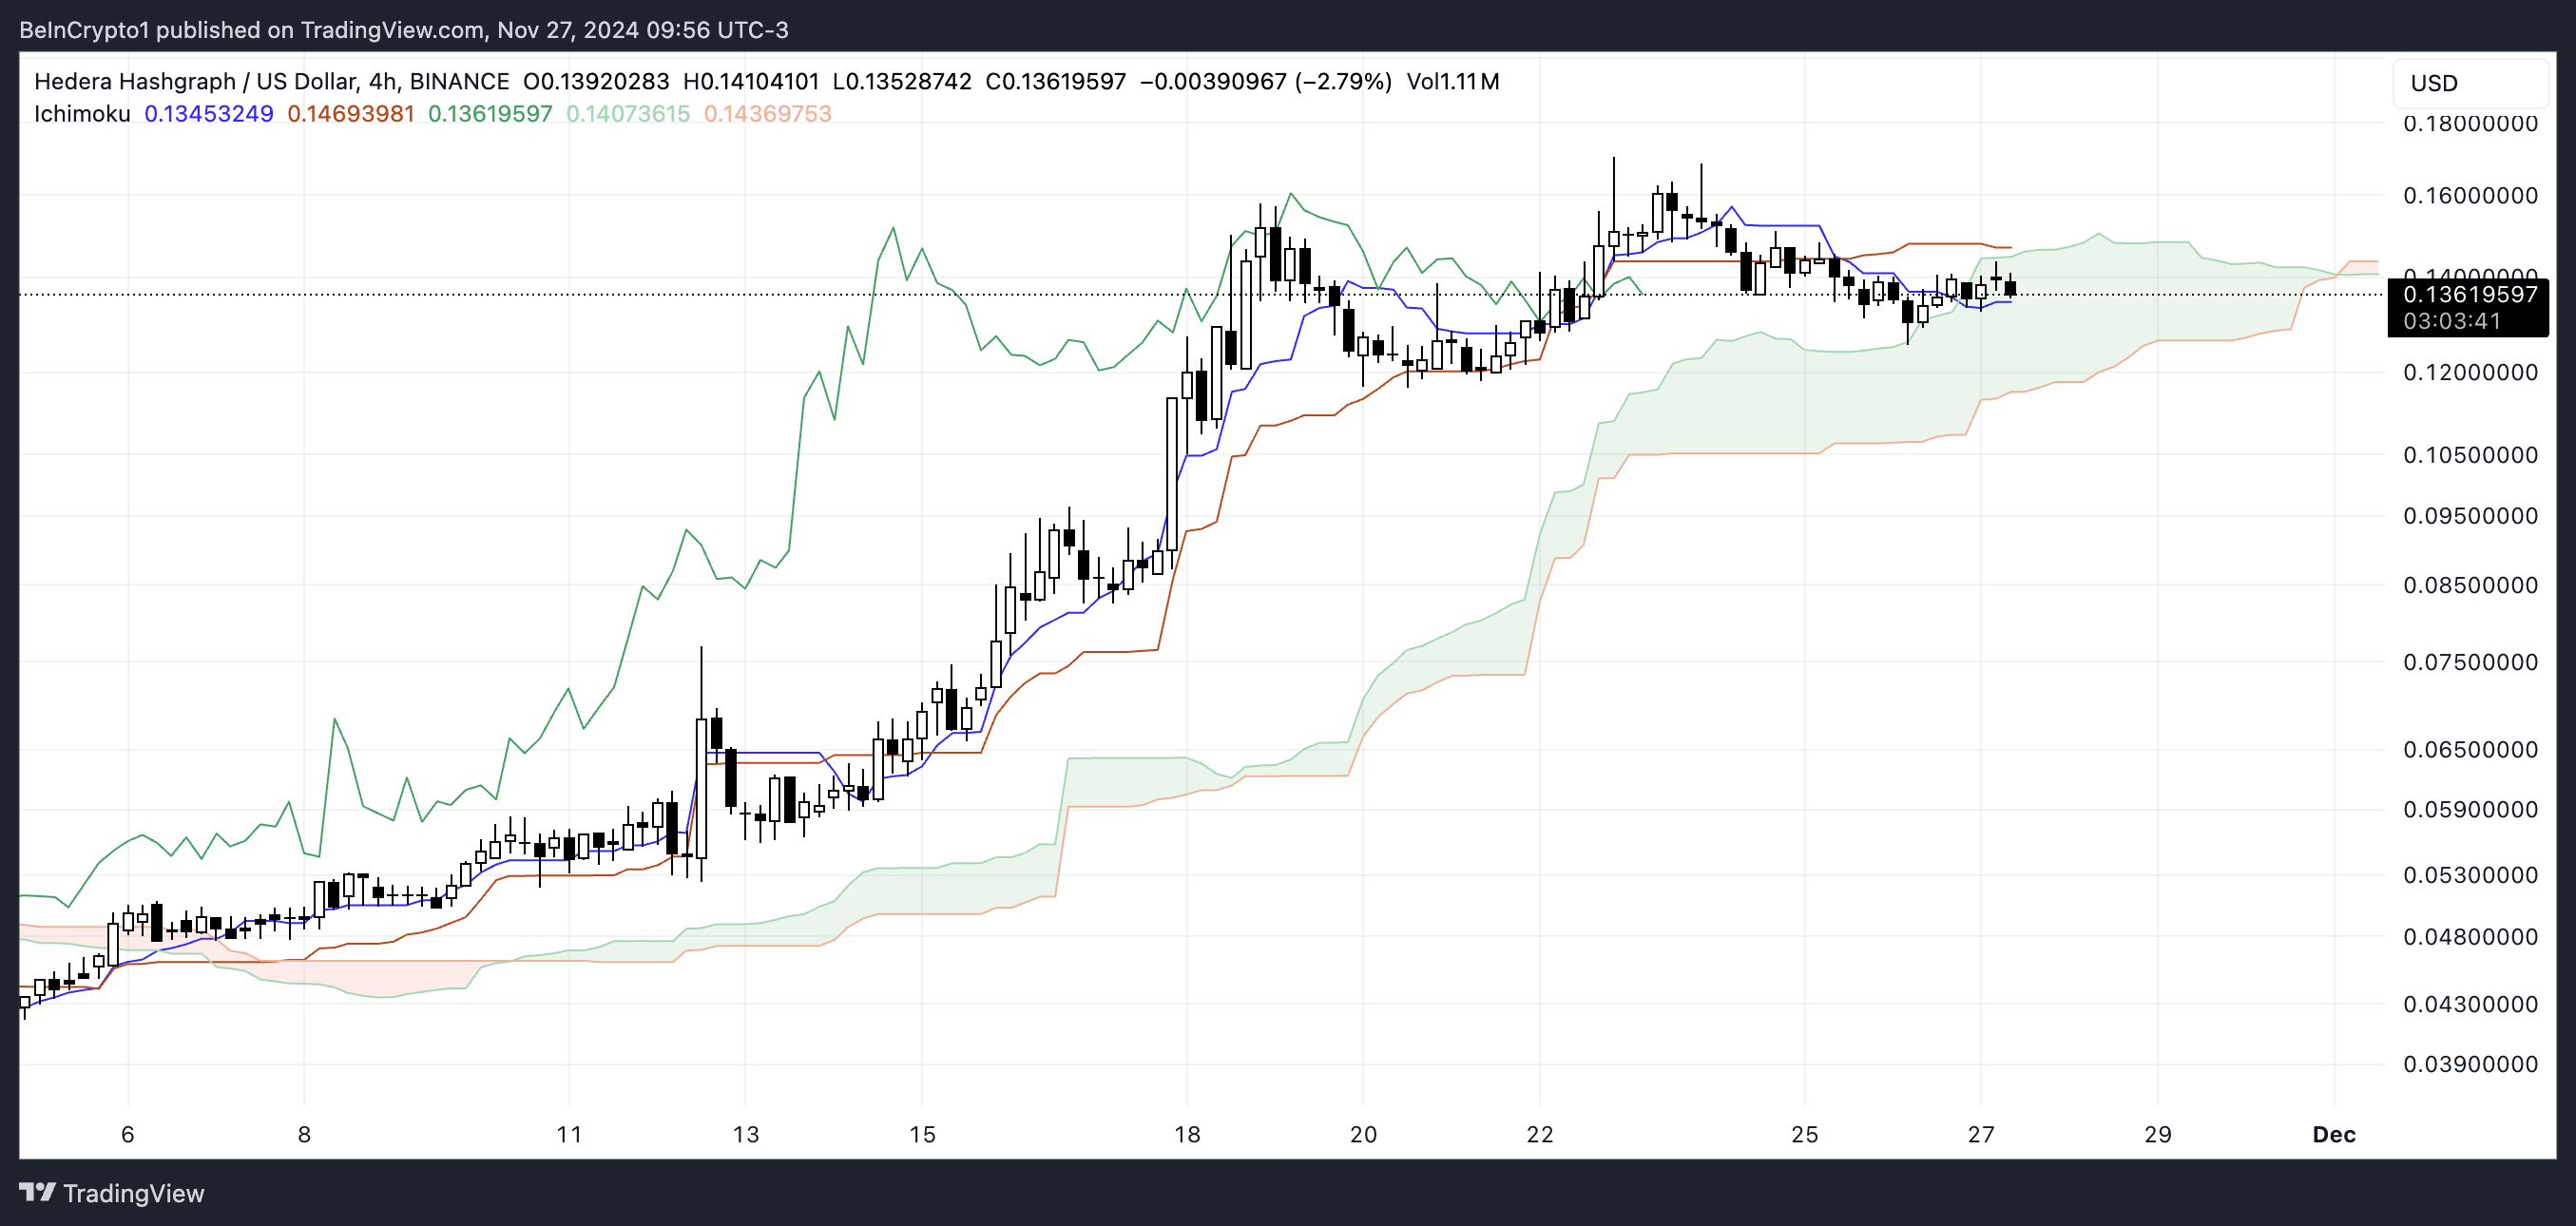The image size is (2576, 1226).
Task: Click the light orange value 0.14369753
Action: coord(767,114)
